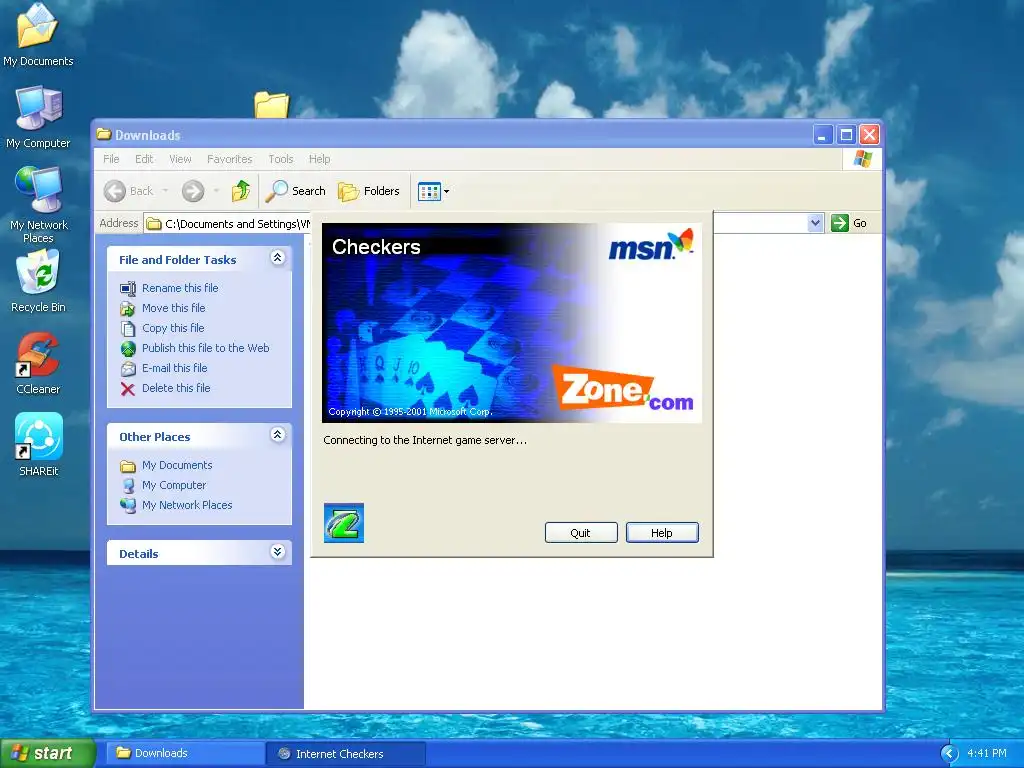Show hidden tray icons arrow
Screen dimensions: 1024x768
949,754
